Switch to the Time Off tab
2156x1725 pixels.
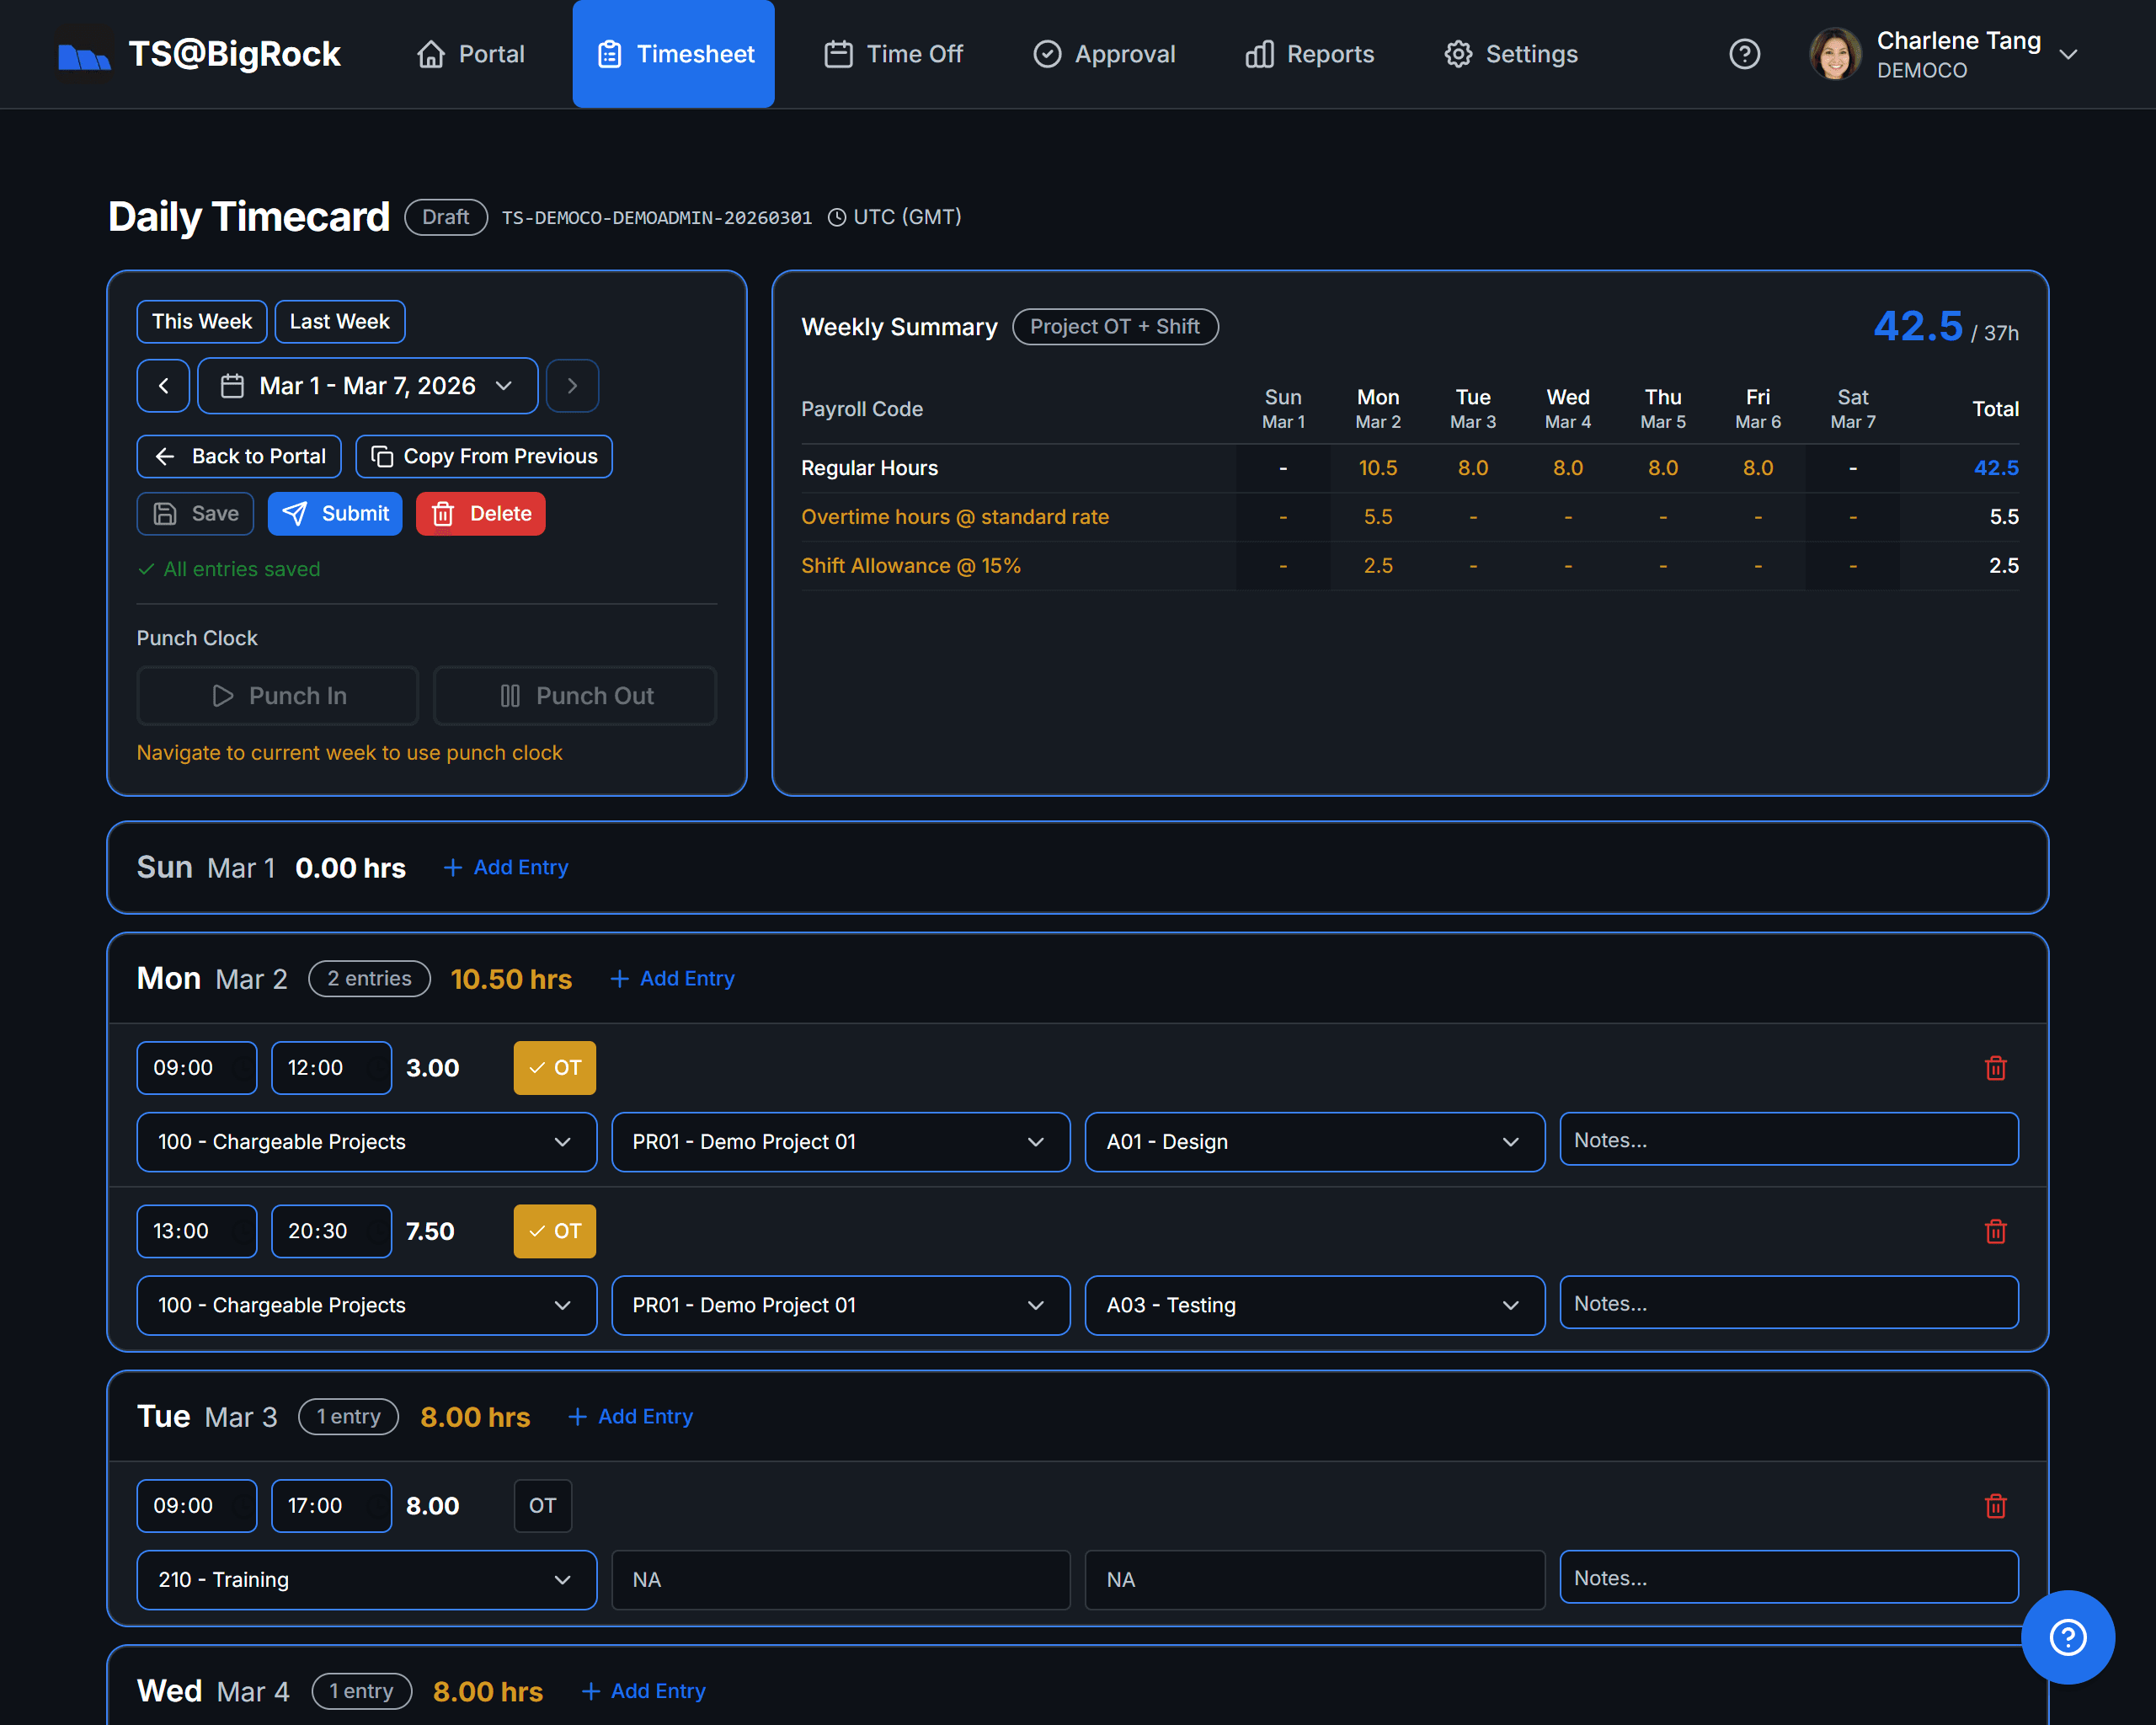point(893,54)
